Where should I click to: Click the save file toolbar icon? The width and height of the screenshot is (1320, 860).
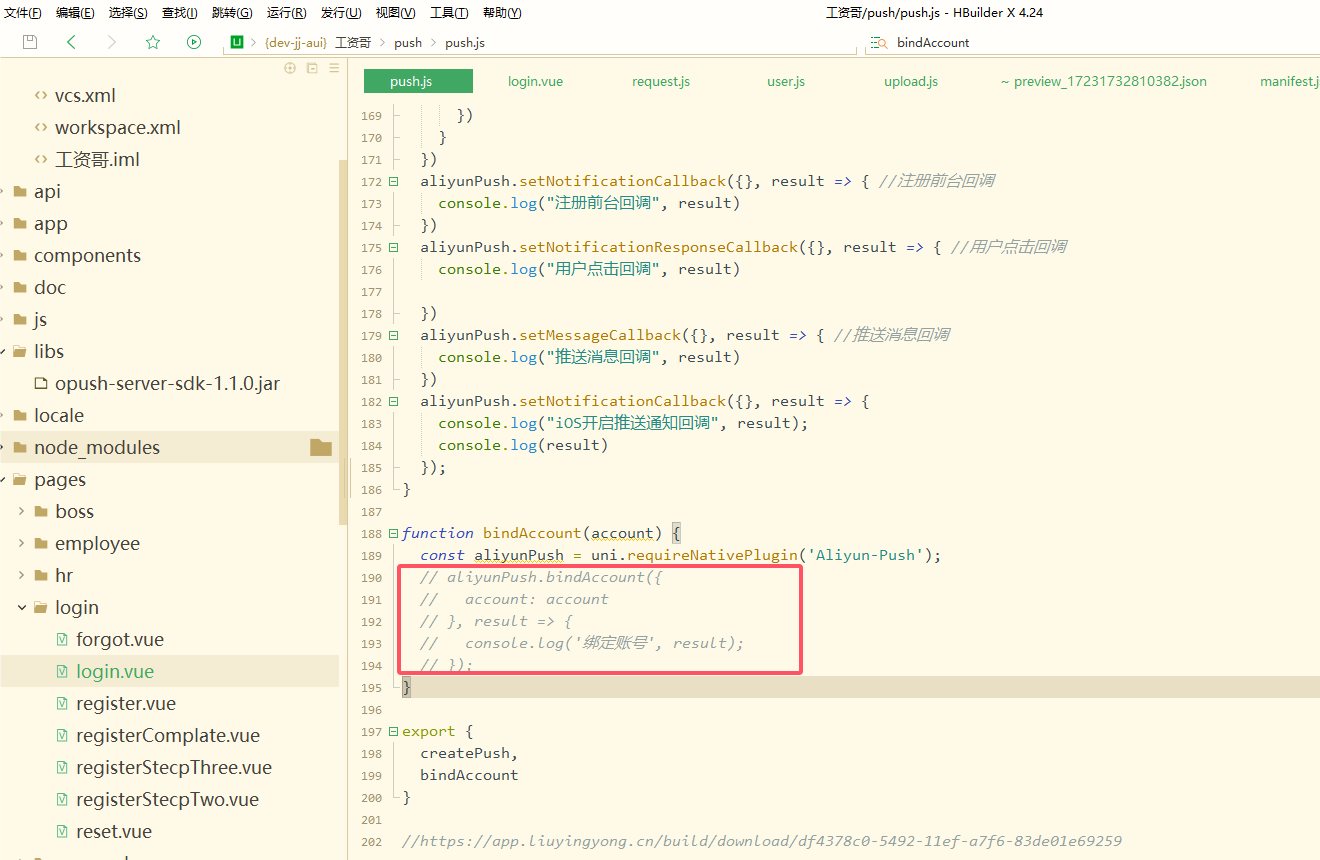(x=30, y=42)
